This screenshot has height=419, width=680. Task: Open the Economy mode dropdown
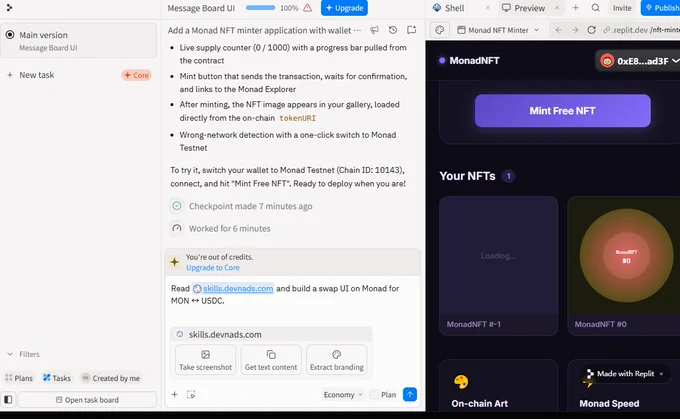tap(343, 394)
